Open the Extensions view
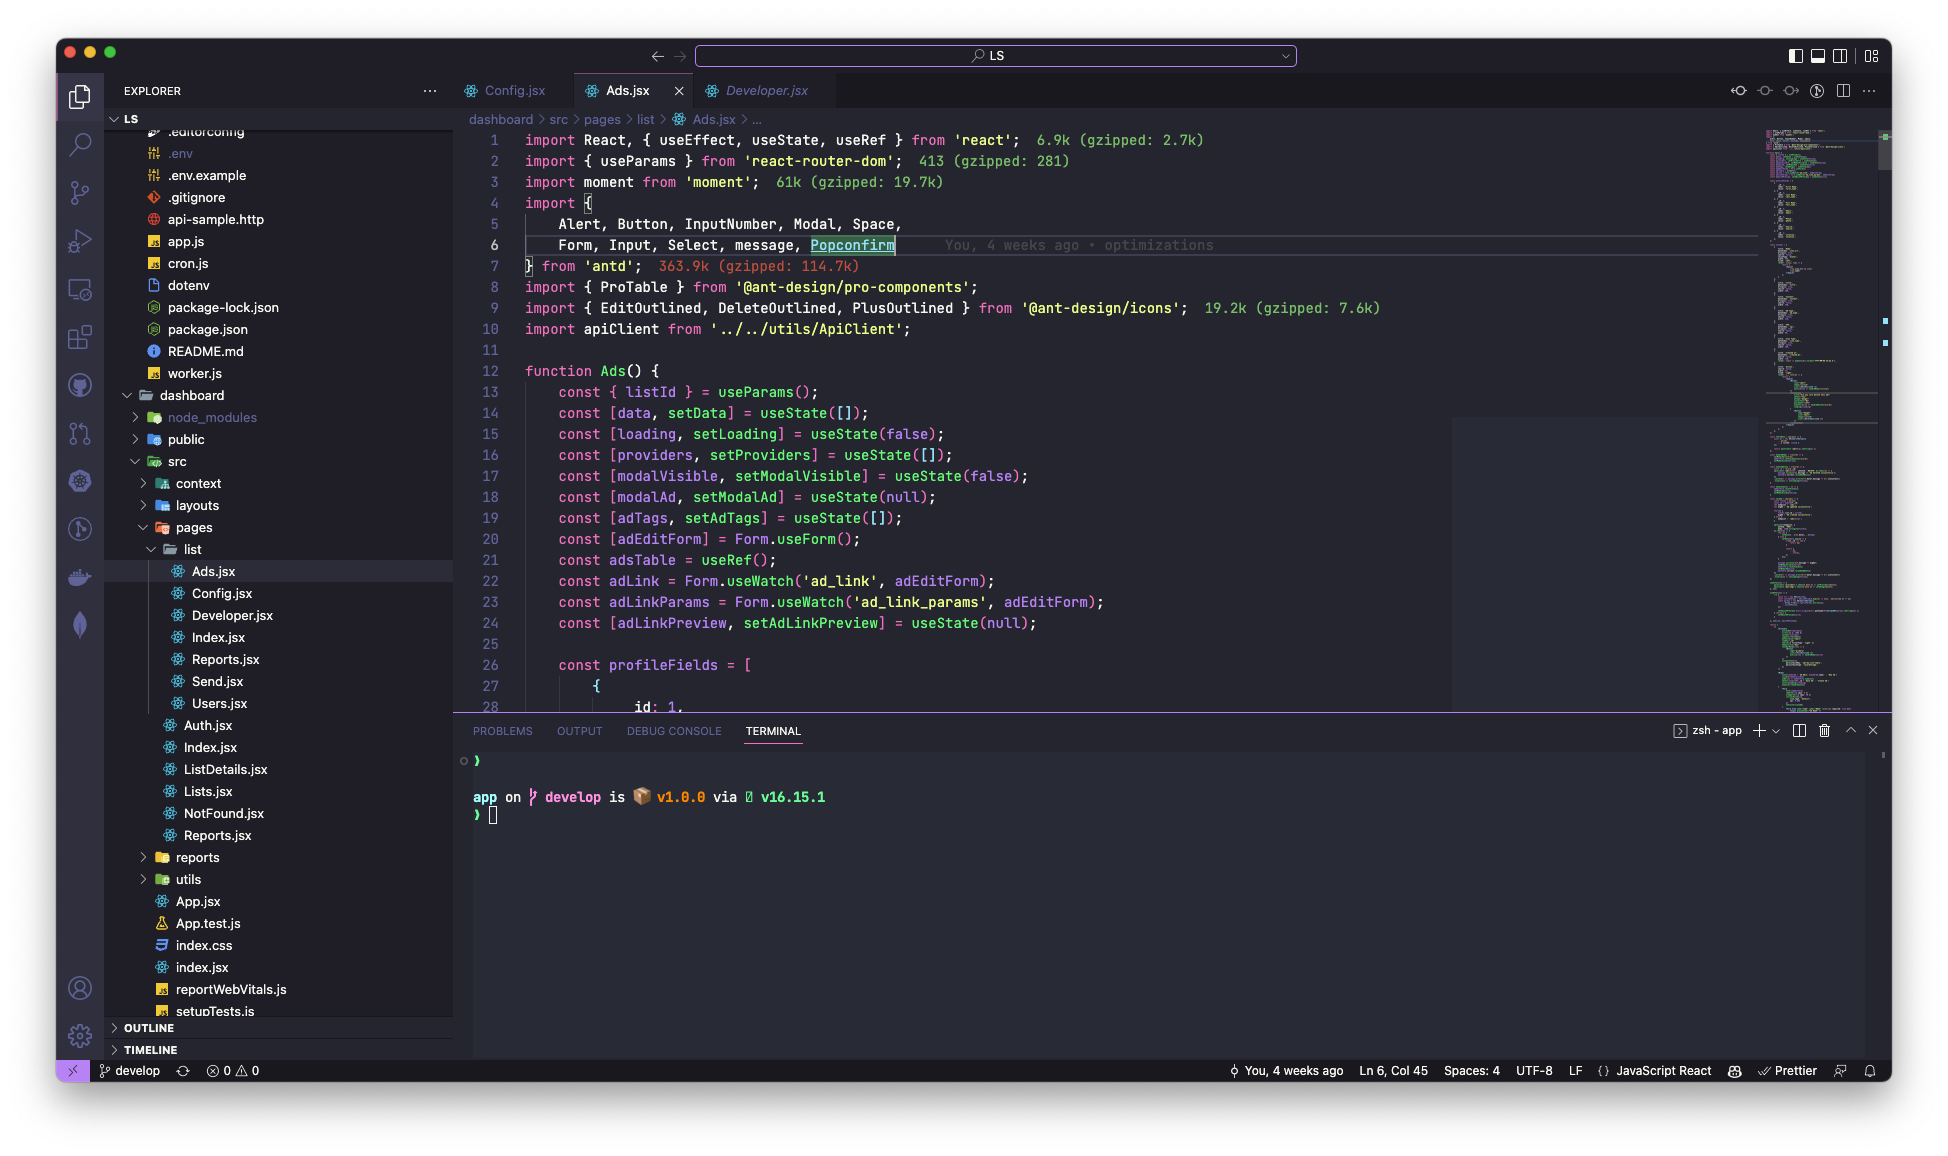1948x1156 pixels. (x=80, y=337)
